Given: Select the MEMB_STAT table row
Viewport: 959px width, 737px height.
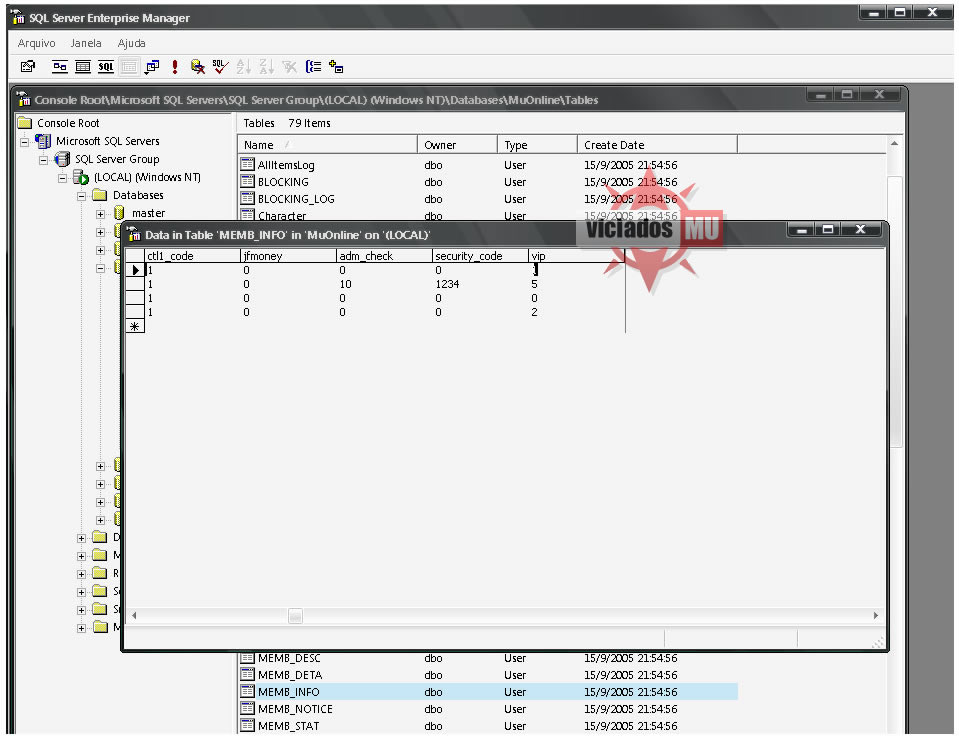Looking at the screenshot, I should 488,725.
